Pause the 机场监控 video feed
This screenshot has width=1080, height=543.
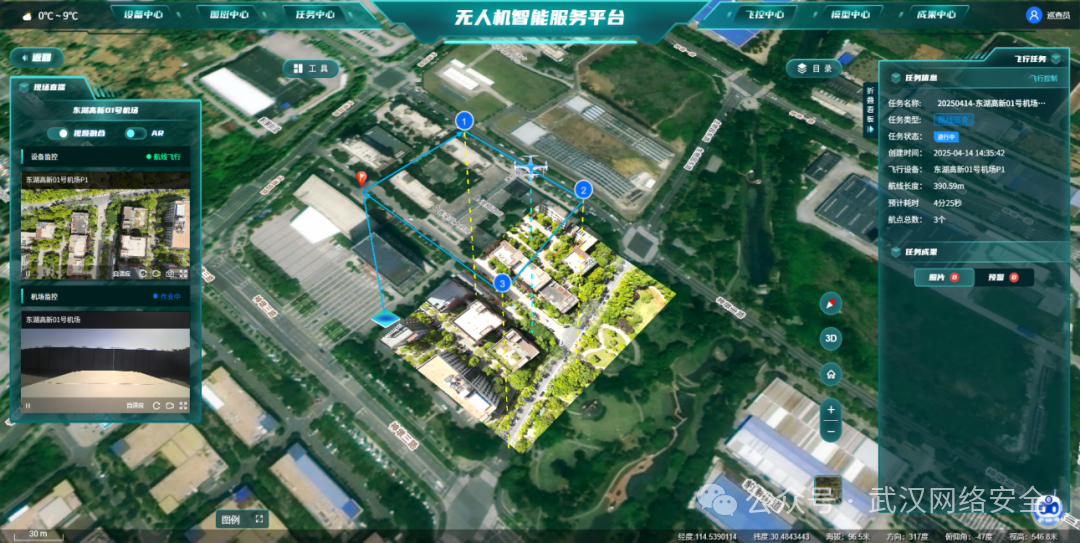(28, 406)
